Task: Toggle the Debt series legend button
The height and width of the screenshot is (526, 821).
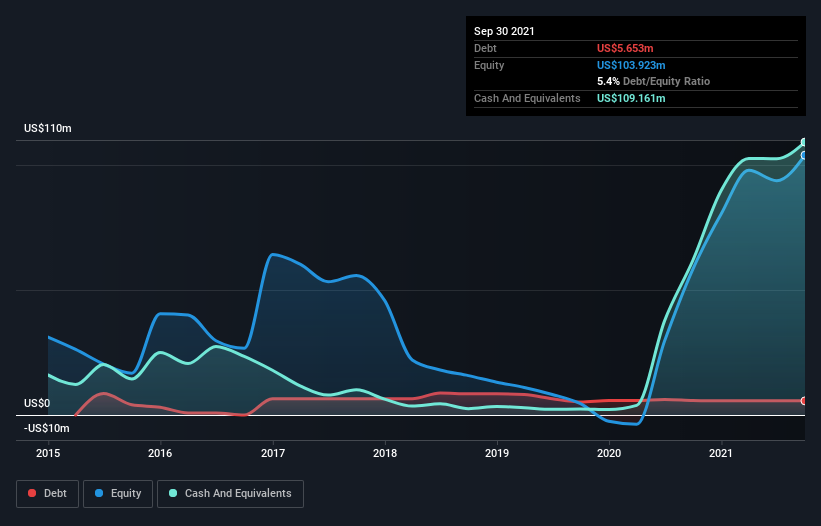Action: tap(48, 494)
